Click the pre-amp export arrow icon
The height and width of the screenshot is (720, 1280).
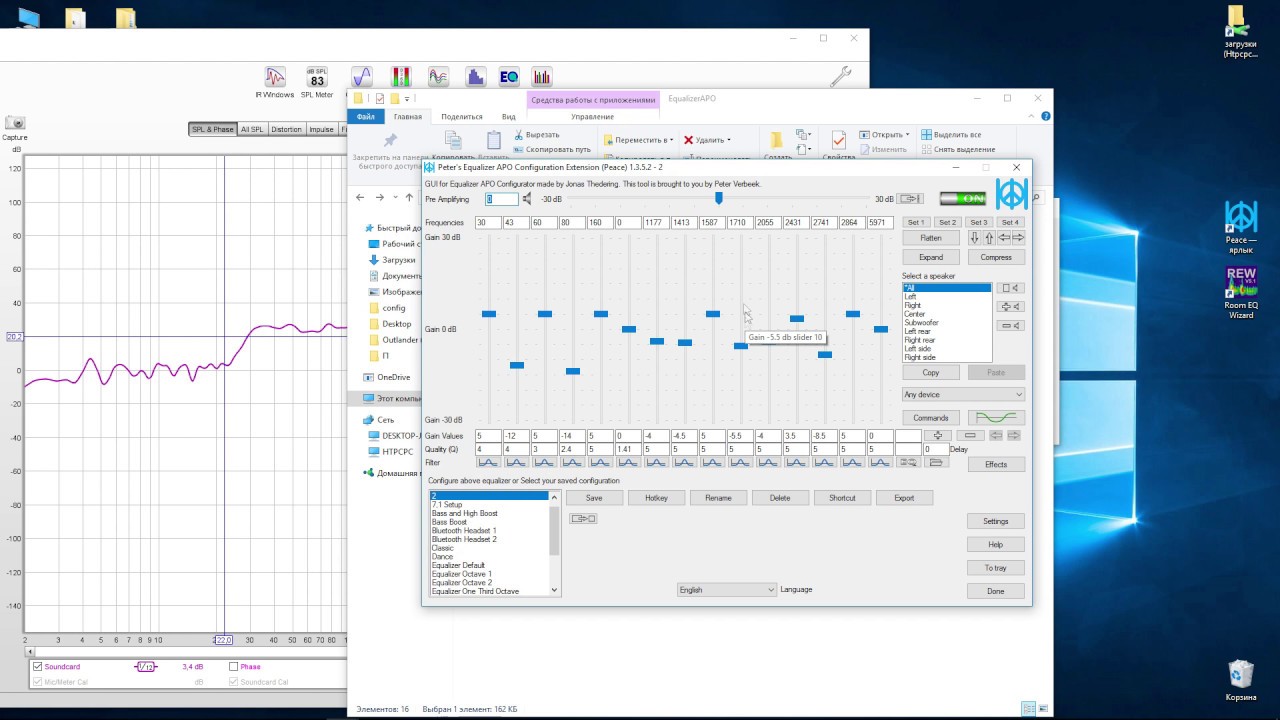(909, 199)
